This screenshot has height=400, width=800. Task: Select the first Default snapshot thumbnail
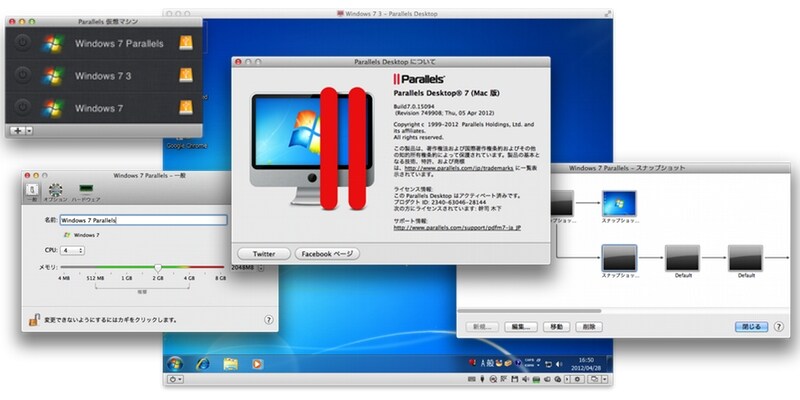[683, 258]
